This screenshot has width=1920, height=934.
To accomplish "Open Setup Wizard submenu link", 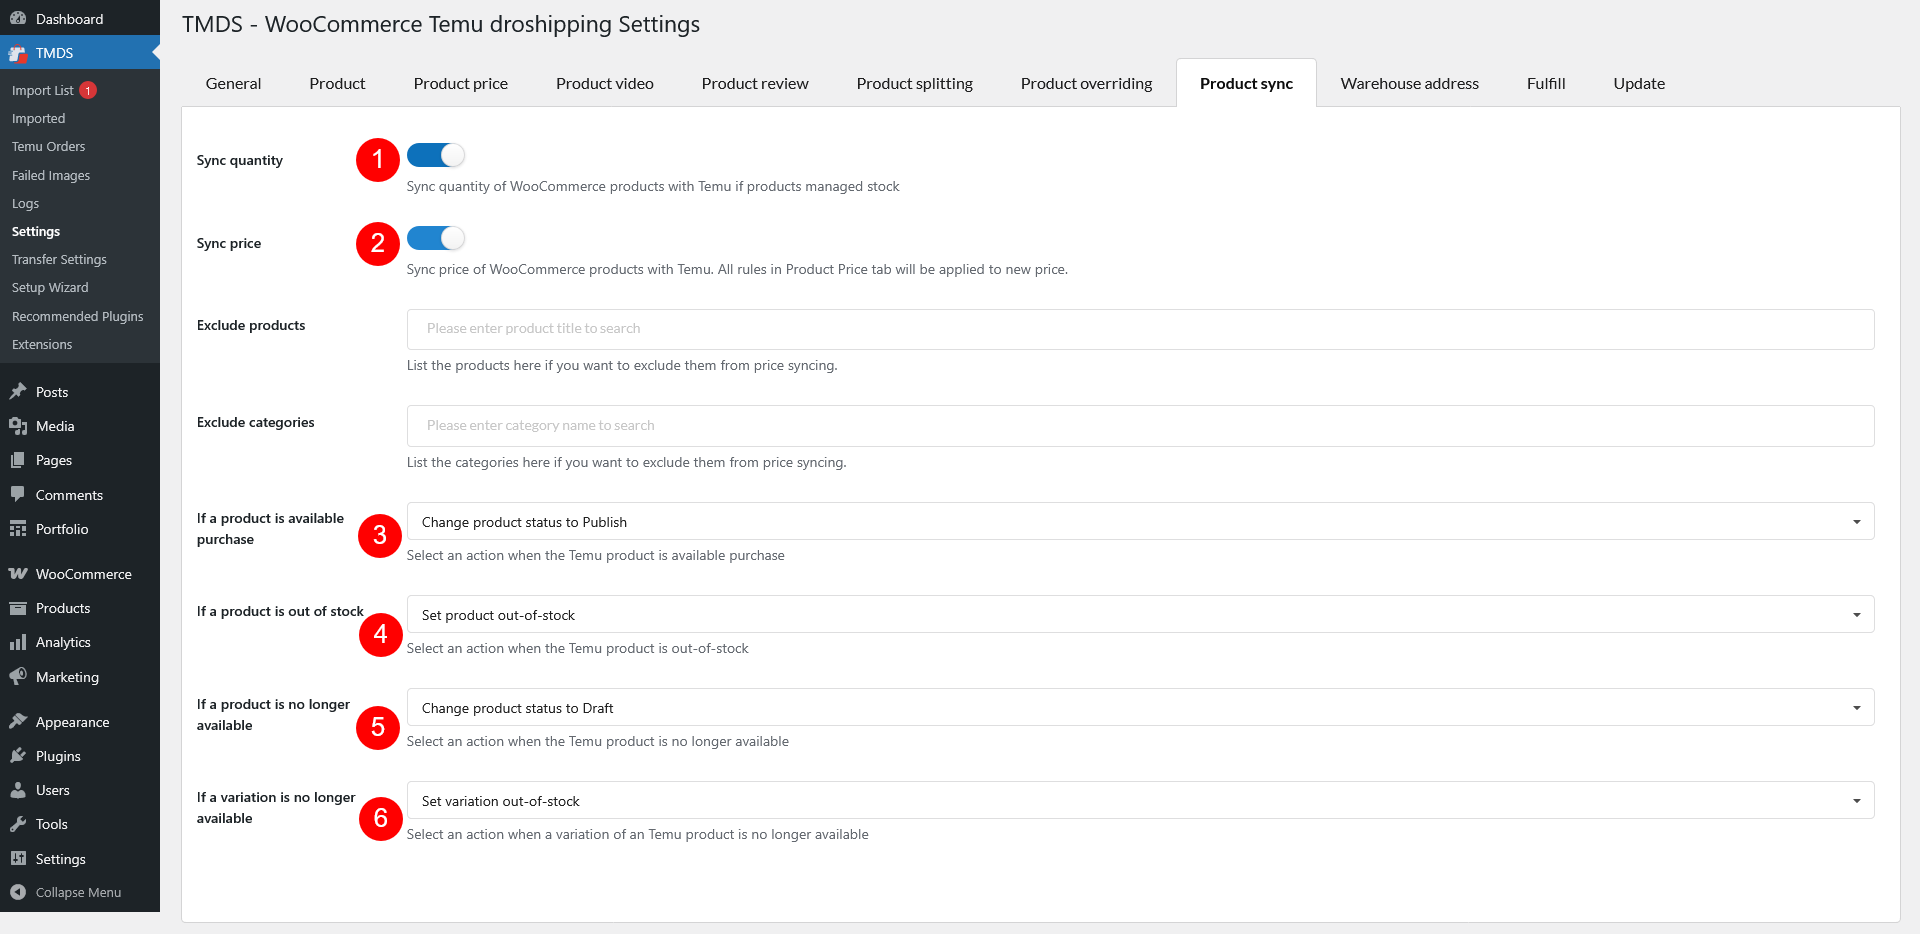I will point(50,287).
